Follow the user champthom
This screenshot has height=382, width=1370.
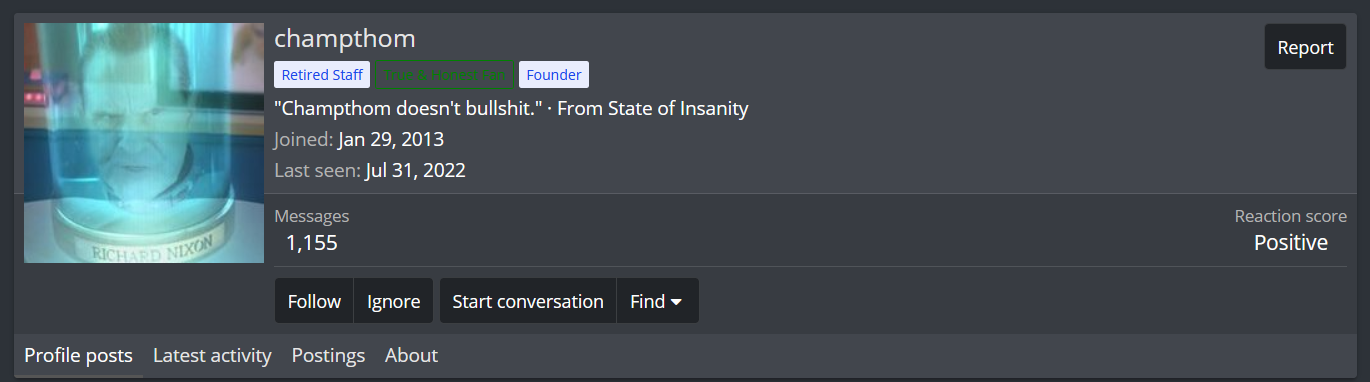pyautogui.click(x=314, y=301)
